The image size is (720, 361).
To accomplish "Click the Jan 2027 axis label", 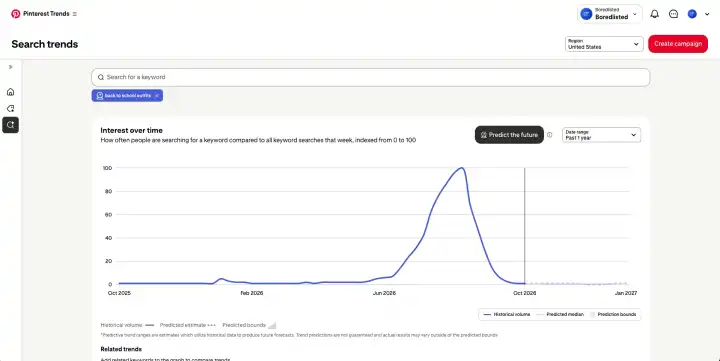I will click(x=626, y=293).
